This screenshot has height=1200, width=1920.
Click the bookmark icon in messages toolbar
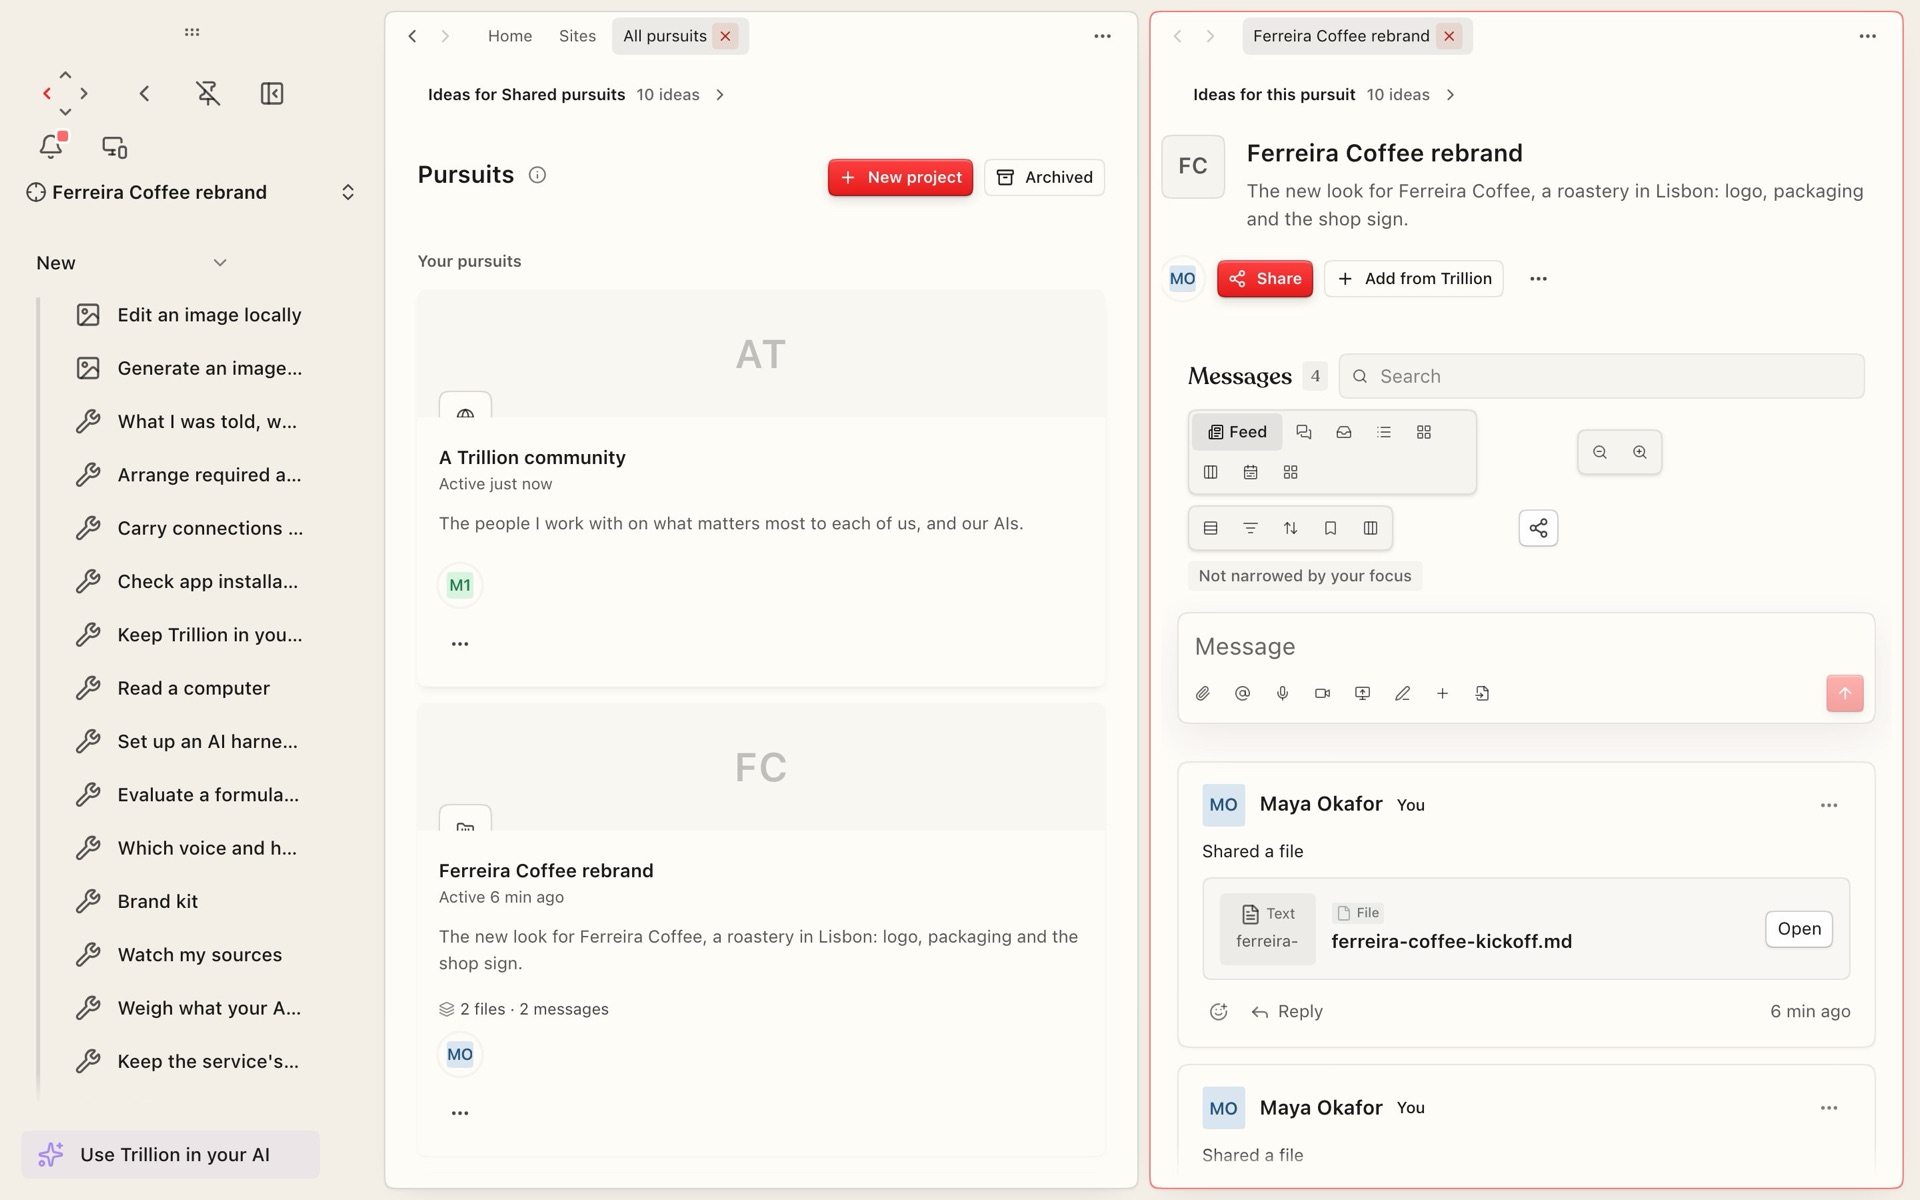coord(1330,528)
